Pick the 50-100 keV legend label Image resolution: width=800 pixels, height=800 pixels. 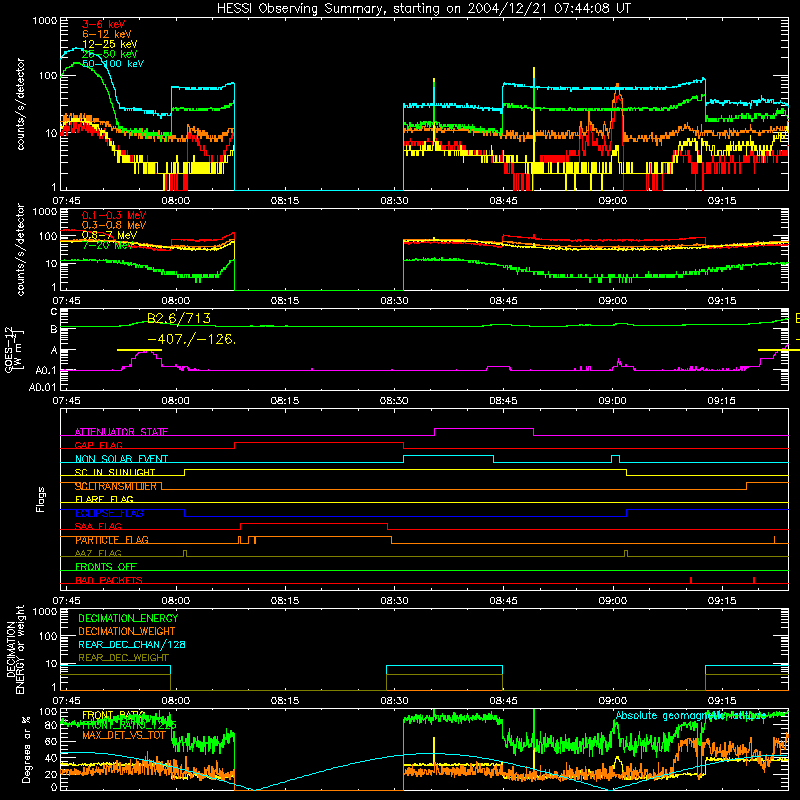pos(113,64)
